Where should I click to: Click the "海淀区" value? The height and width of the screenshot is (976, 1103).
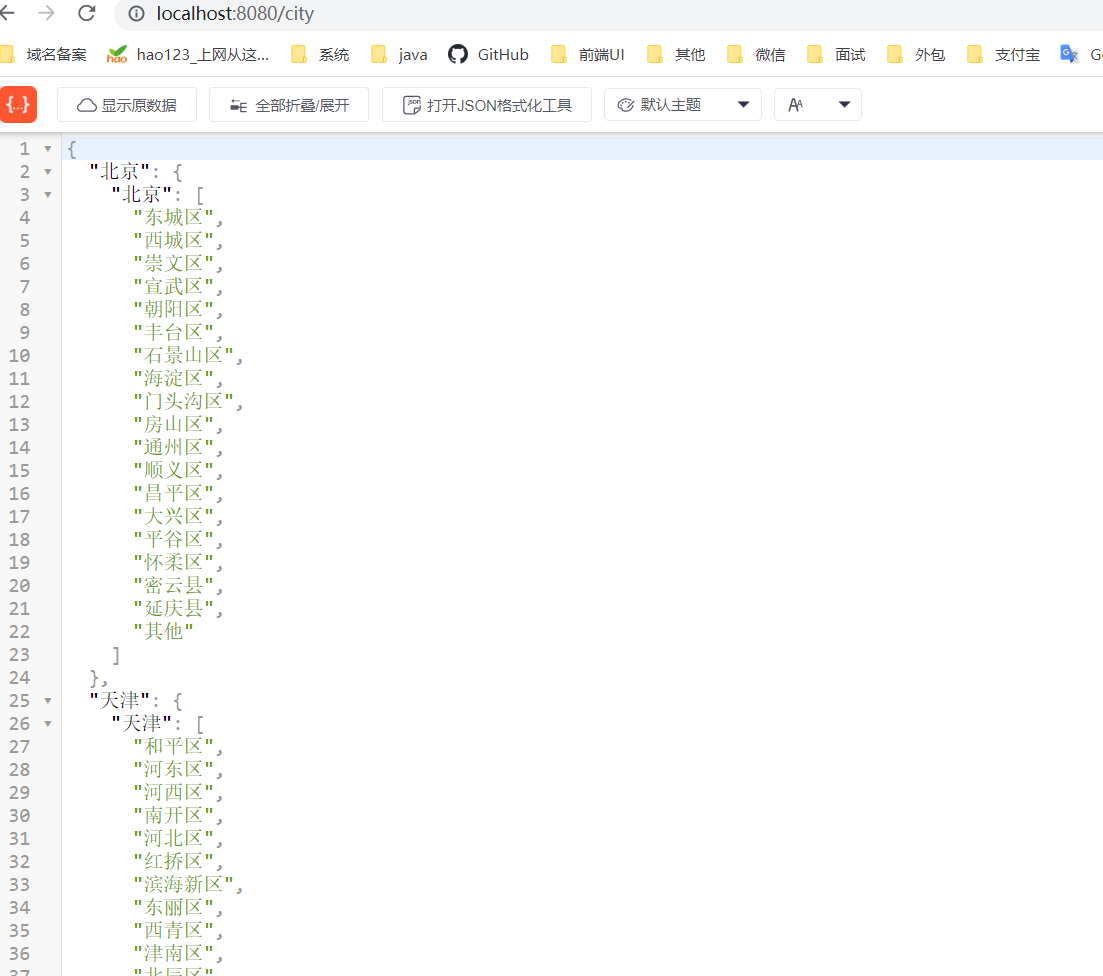click(x=174, y=378)
